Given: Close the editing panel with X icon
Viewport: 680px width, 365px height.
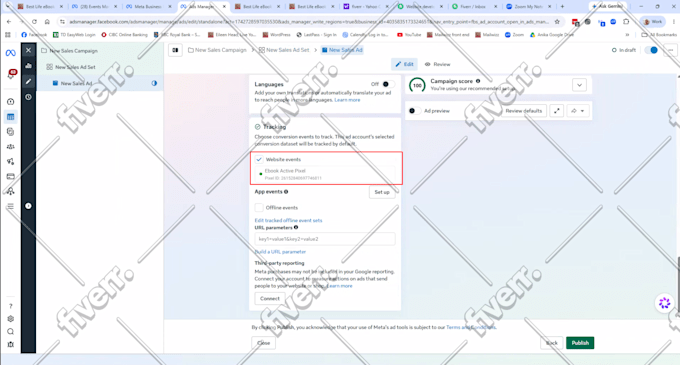Looking at the screenshot, I should 28,50.
